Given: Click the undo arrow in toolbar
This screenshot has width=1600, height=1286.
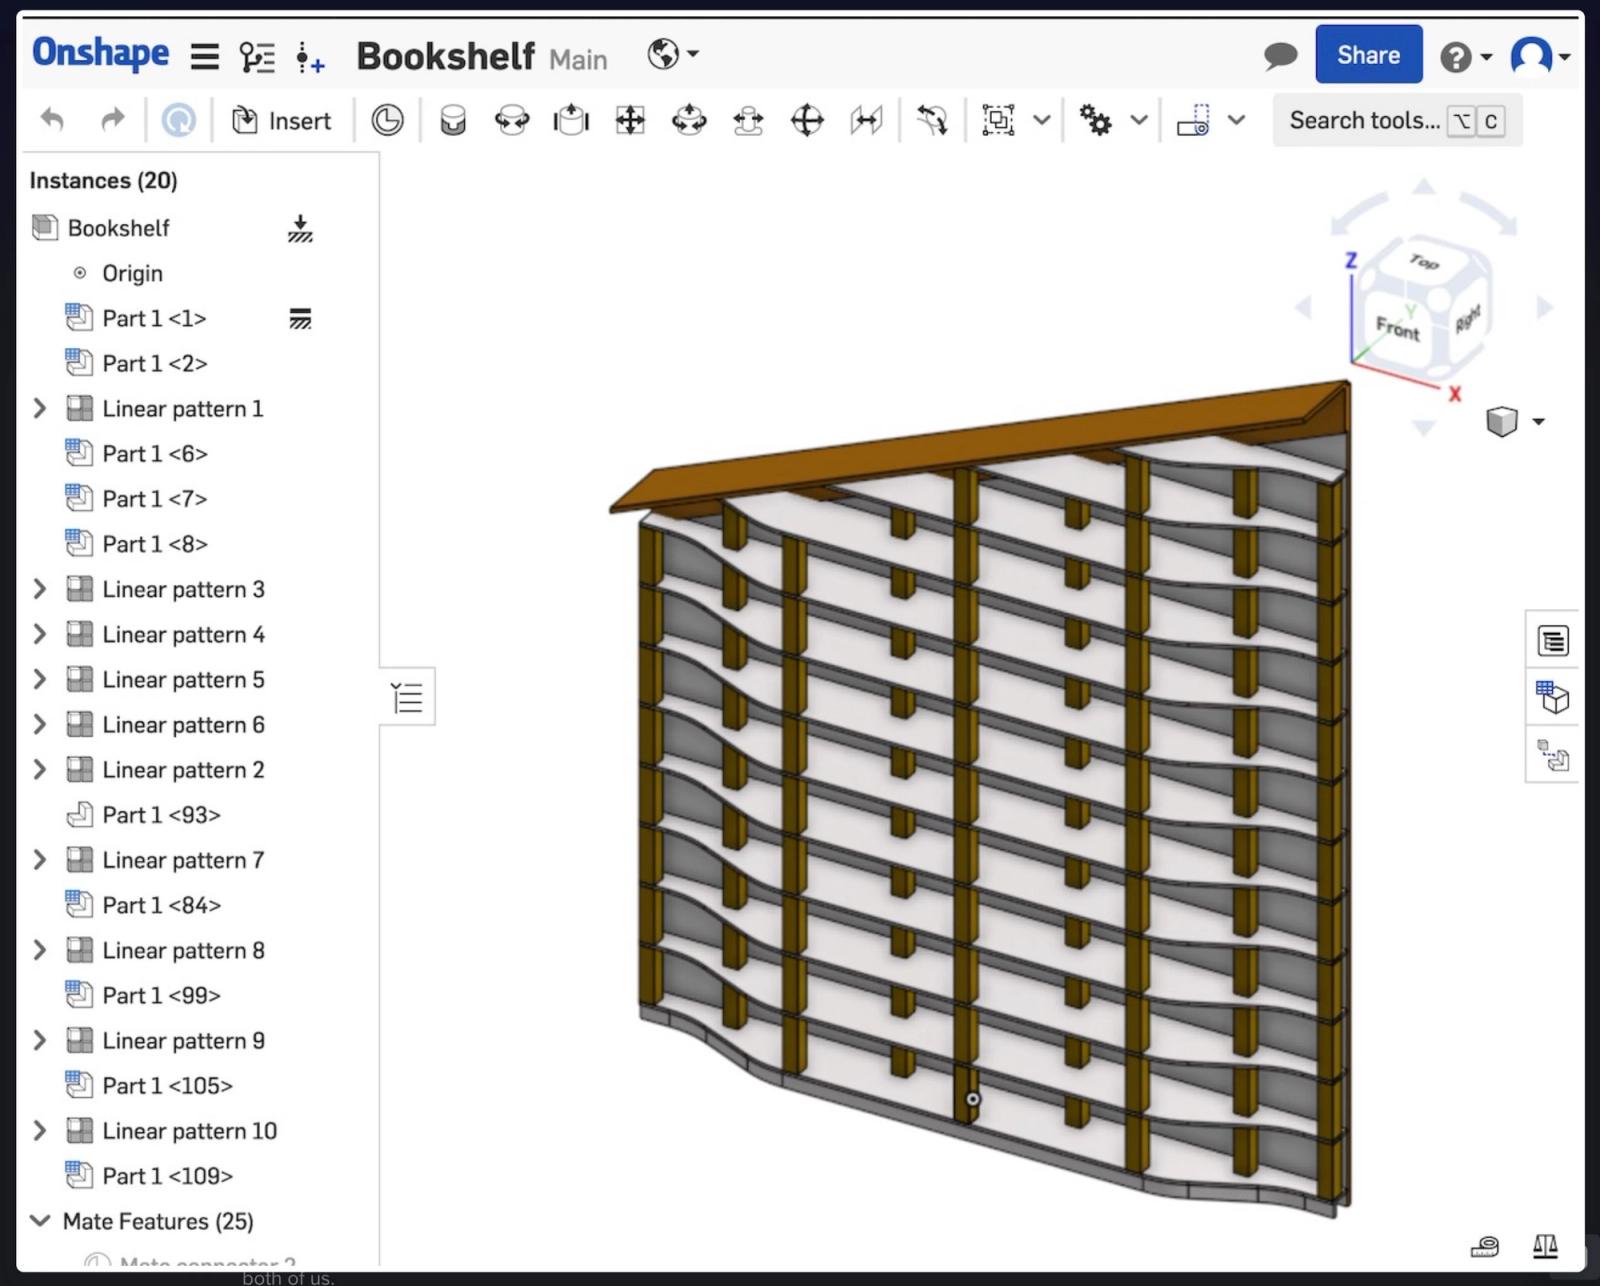Looking at the screenshot, I should click(x=52, y=121).
